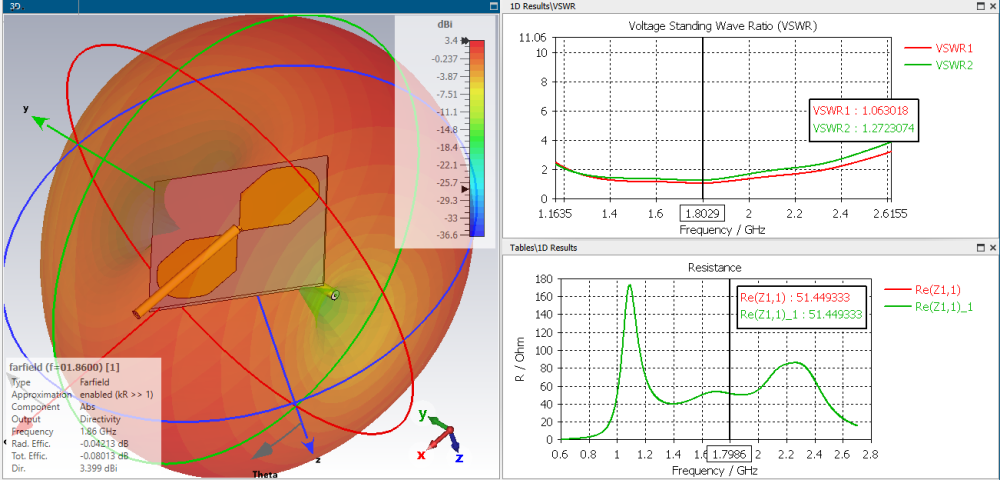Click the 'dBi' unit label above color scale
1000x480 pixels.
coord(446,26)
